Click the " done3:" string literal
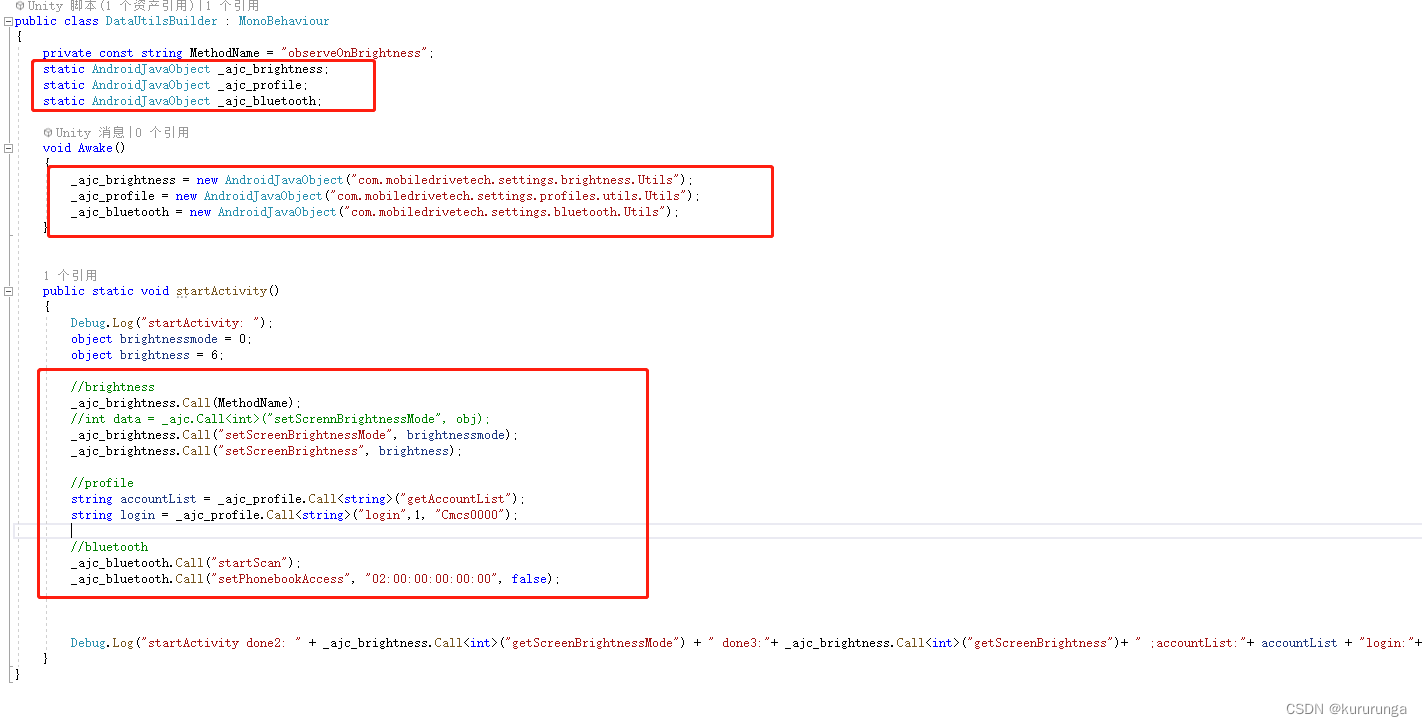 point(738,643)
